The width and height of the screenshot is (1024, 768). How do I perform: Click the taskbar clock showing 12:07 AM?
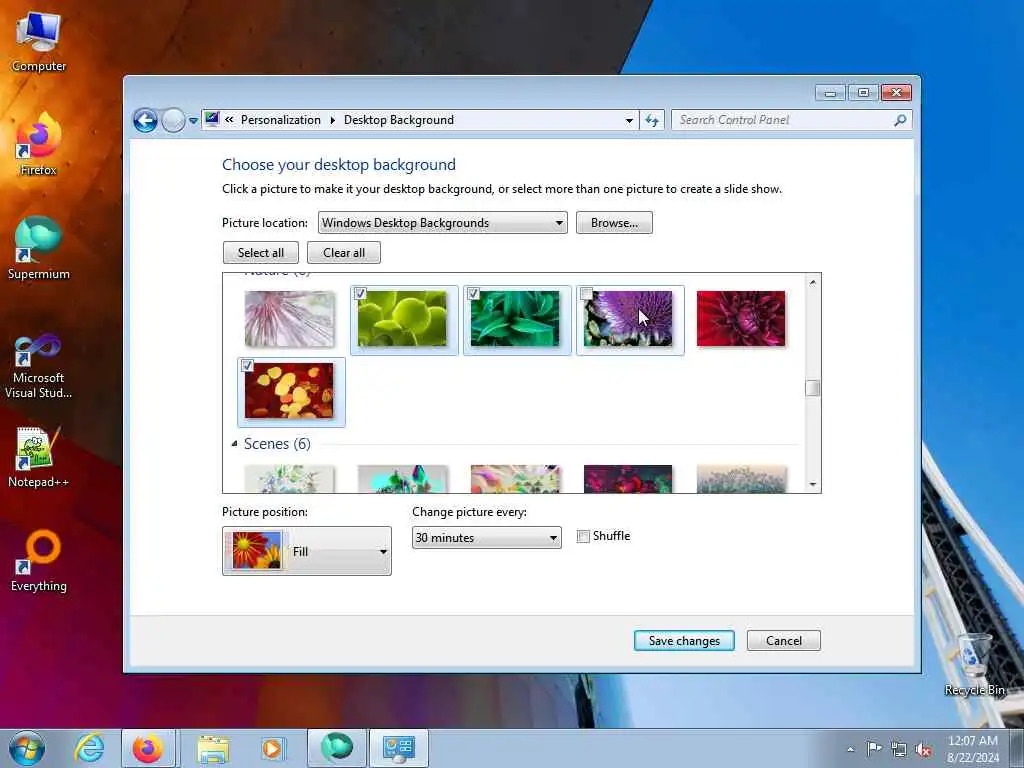(973, 749)
